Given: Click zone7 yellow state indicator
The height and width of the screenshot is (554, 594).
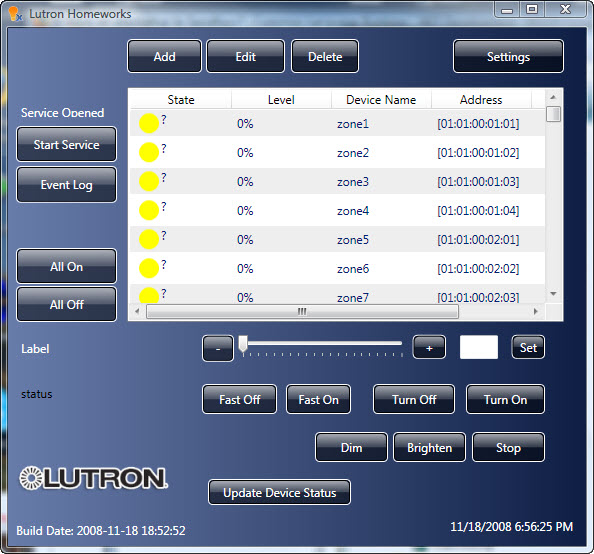Looking at the screenshot, I should pyautogui.click(x=149, y=296).
